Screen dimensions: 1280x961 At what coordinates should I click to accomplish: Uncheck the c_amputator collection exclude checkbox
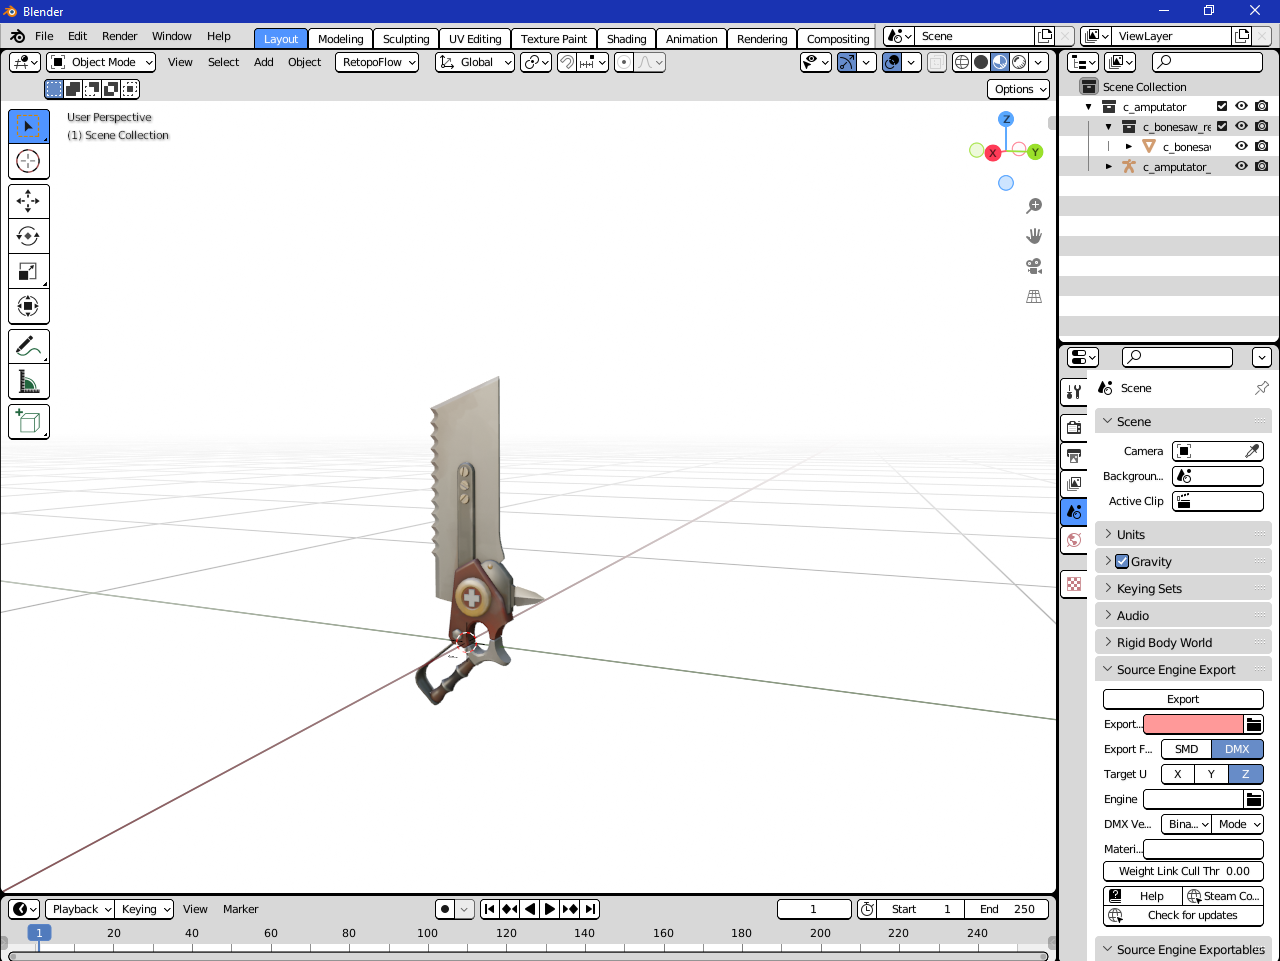coord(1222,106)
